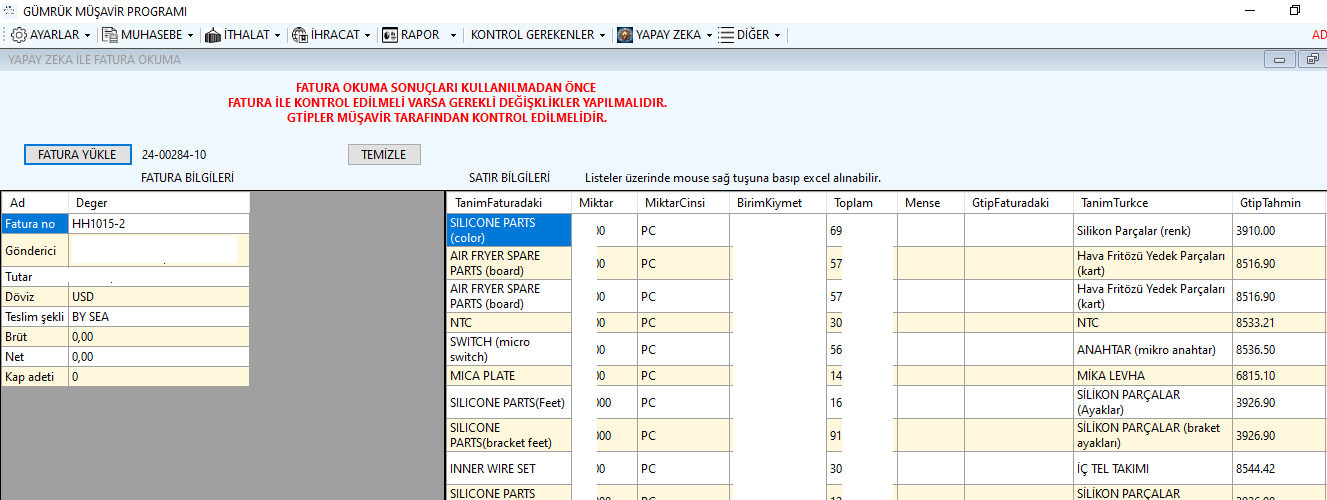Screen dimensions: 1327x500
Task: Click the TEMİZLE button
Action: point(384,155)
